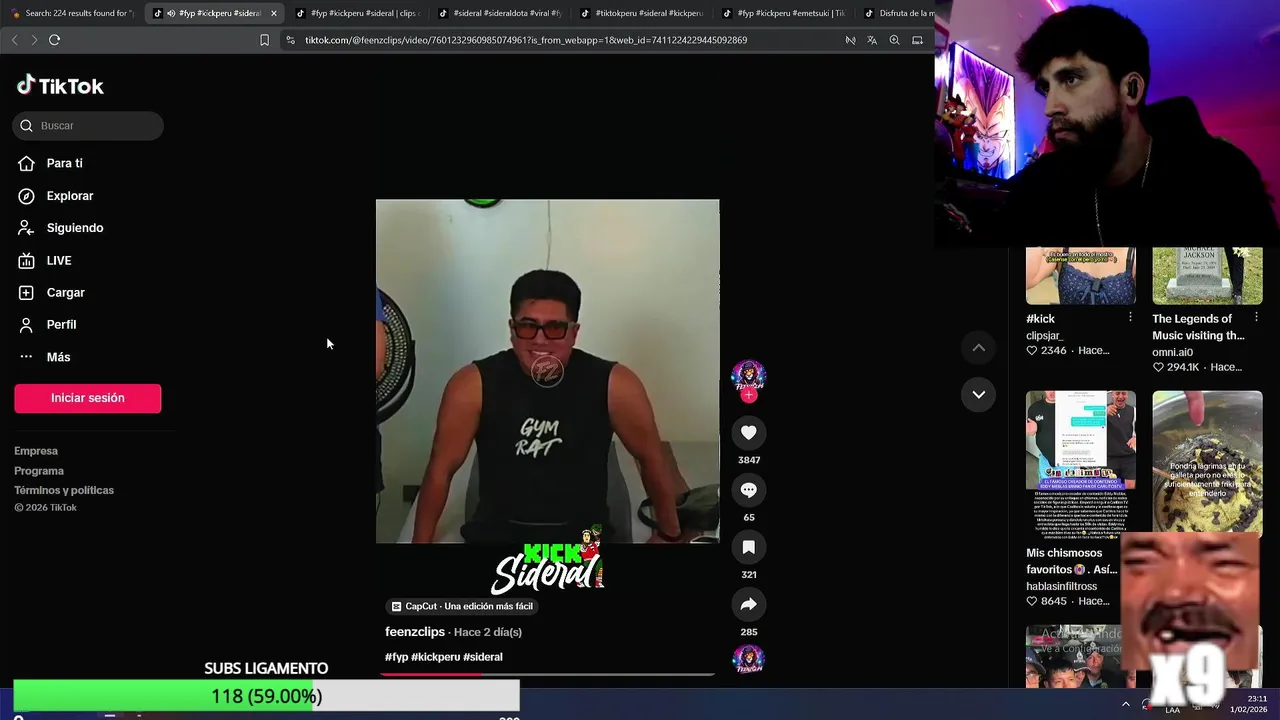Click the LAA language indicator in the taskbar
The width and height of the screenshot is (1280, 720).
1172,710
